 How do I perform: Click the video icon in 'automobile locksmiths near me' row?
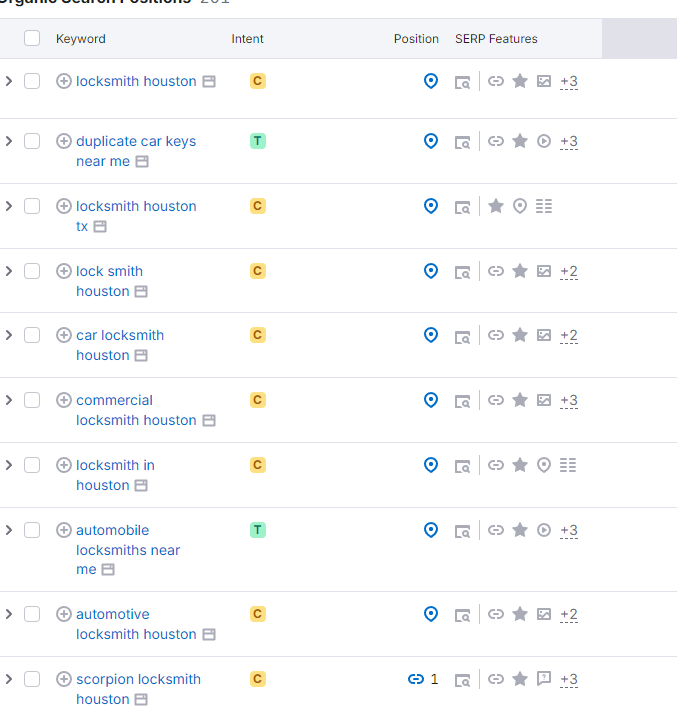point(544,530)
